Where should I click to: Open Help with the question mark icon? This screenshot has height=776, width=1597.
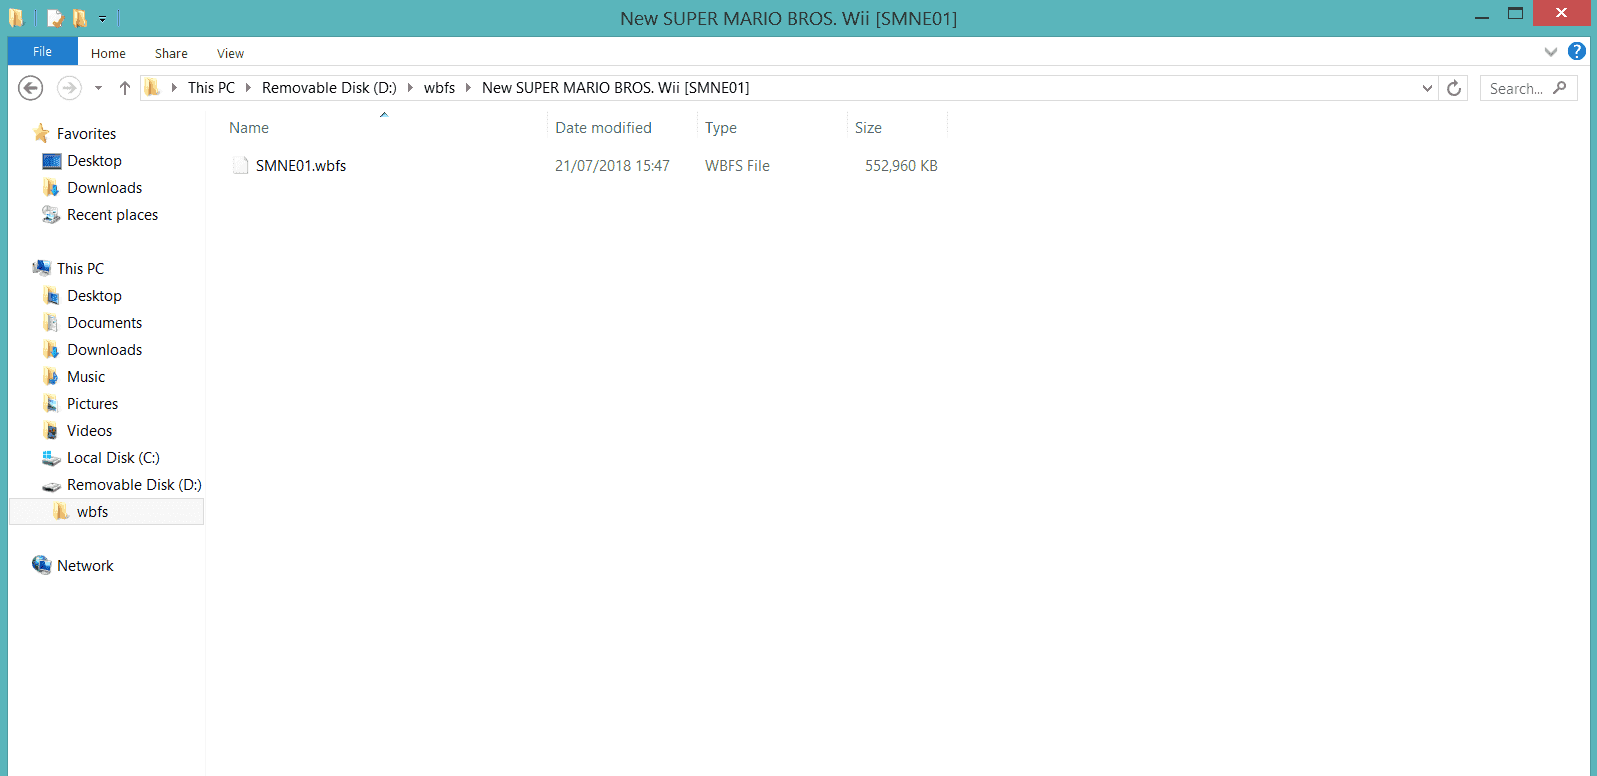coord(1577,51)
